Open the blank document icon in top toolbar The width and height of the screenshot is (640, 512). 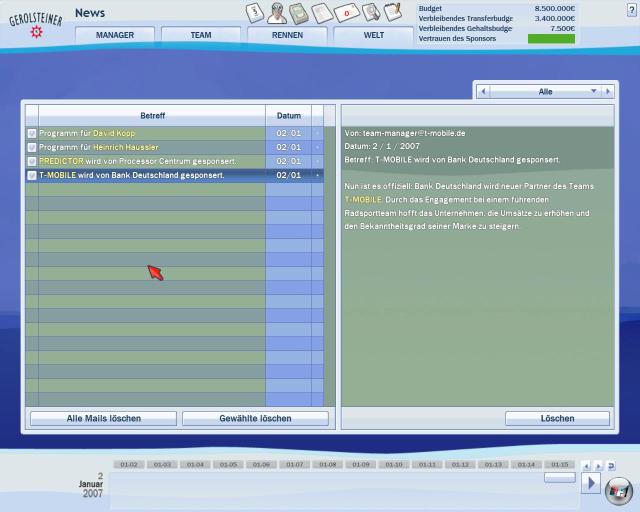[x=322, y=13]
